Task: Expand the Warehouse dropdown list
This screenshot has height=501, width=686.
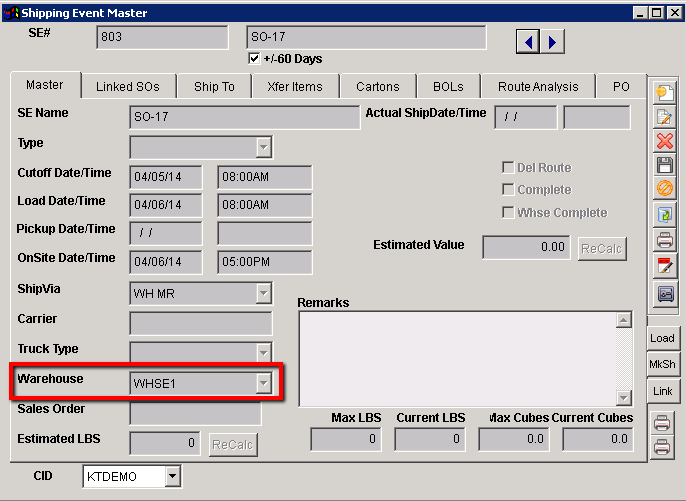Action: 263,383
